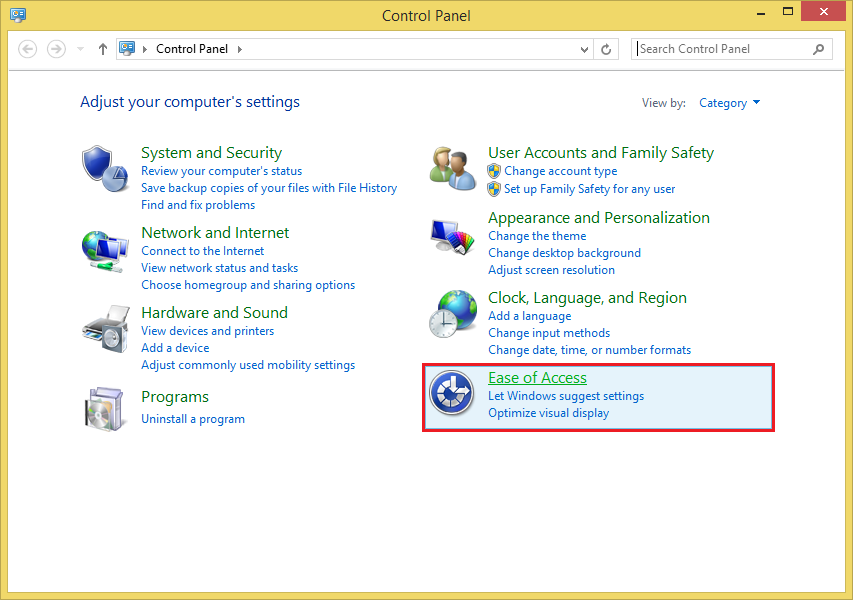This screenshot has height=600, width=853.
Task: Open Network and Internet category
Action: [x=215, y=233]
